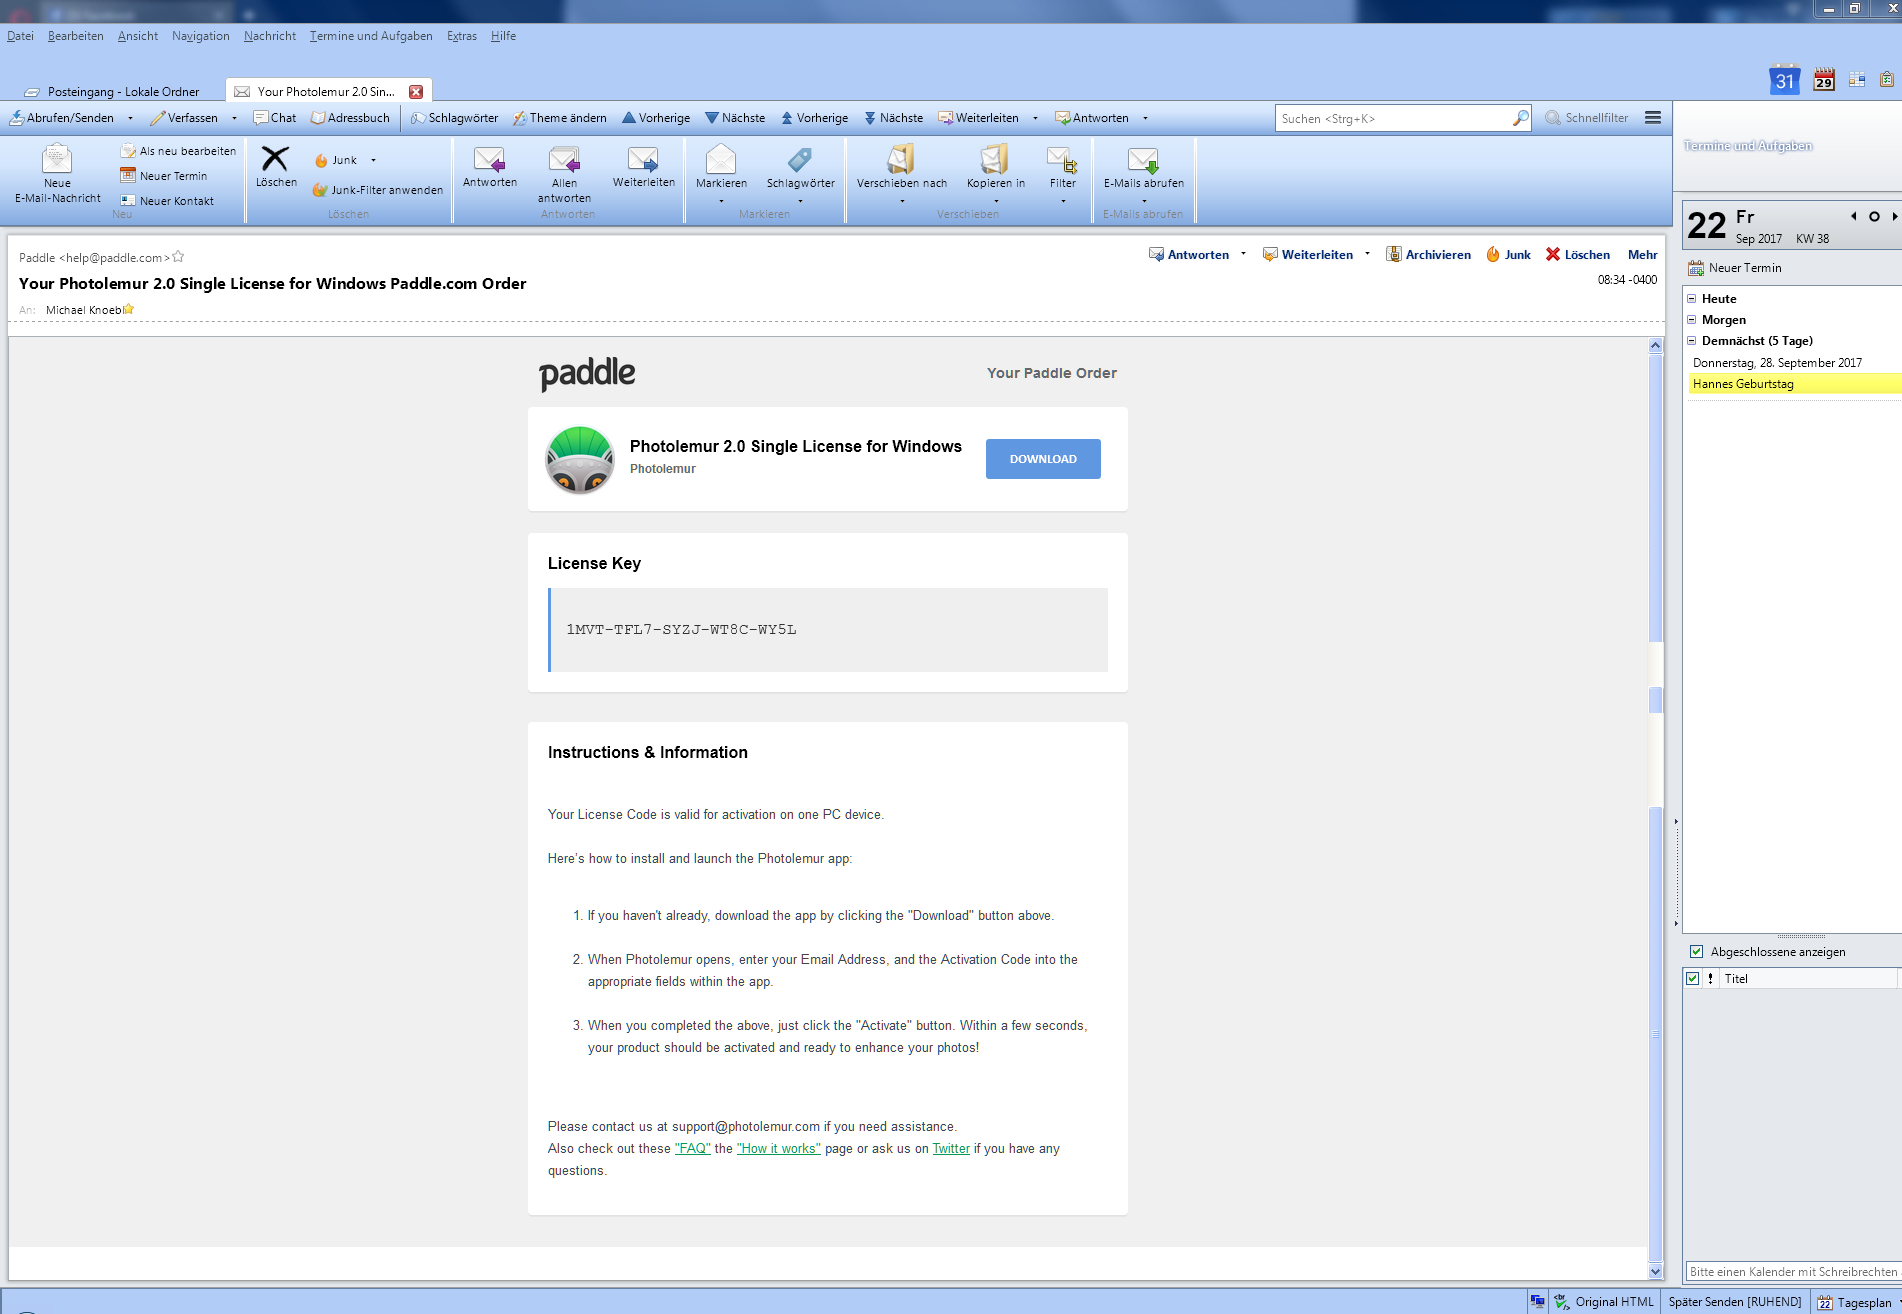
Task: Go to previous day arrow
Action: 1853,216
